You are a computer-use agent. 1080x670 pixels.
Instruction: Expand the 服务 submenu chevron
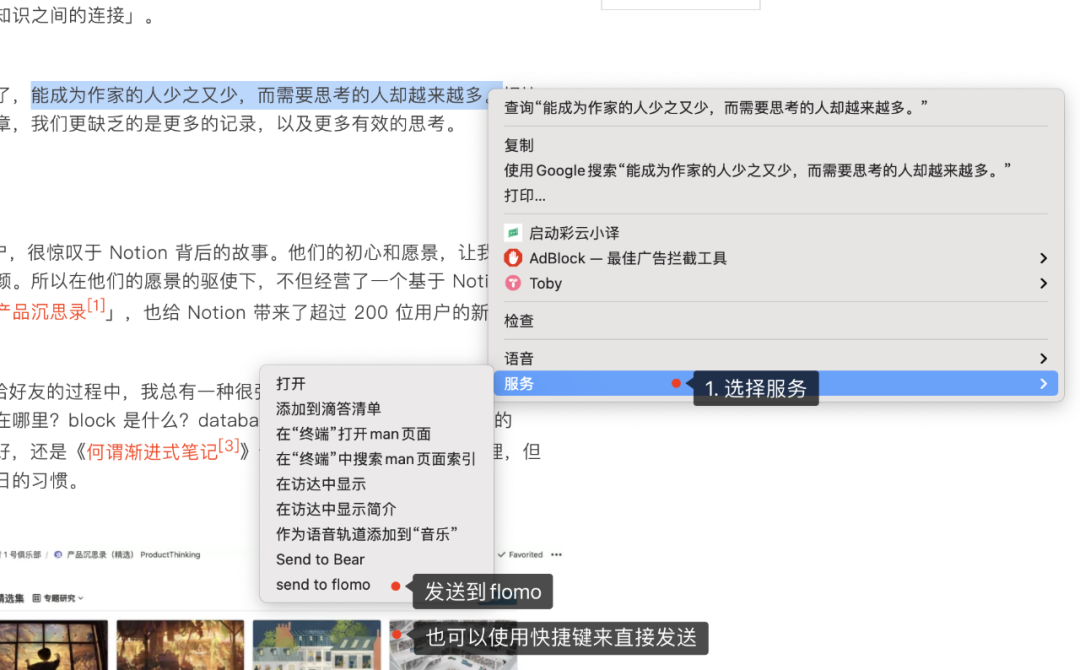click(1043, 384)
